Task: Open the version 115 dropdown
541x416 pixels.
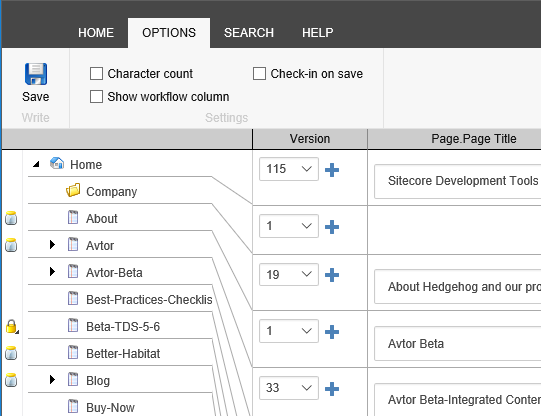Action: click(289, 169)
